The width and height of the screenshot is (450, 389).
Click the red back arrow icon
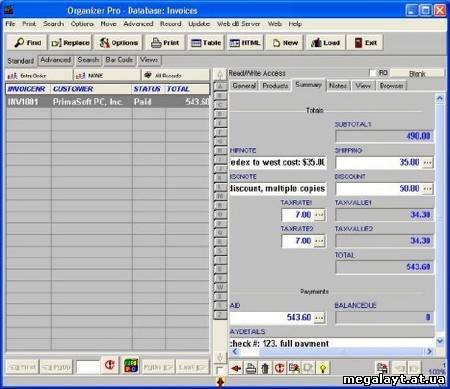[236, 368]
